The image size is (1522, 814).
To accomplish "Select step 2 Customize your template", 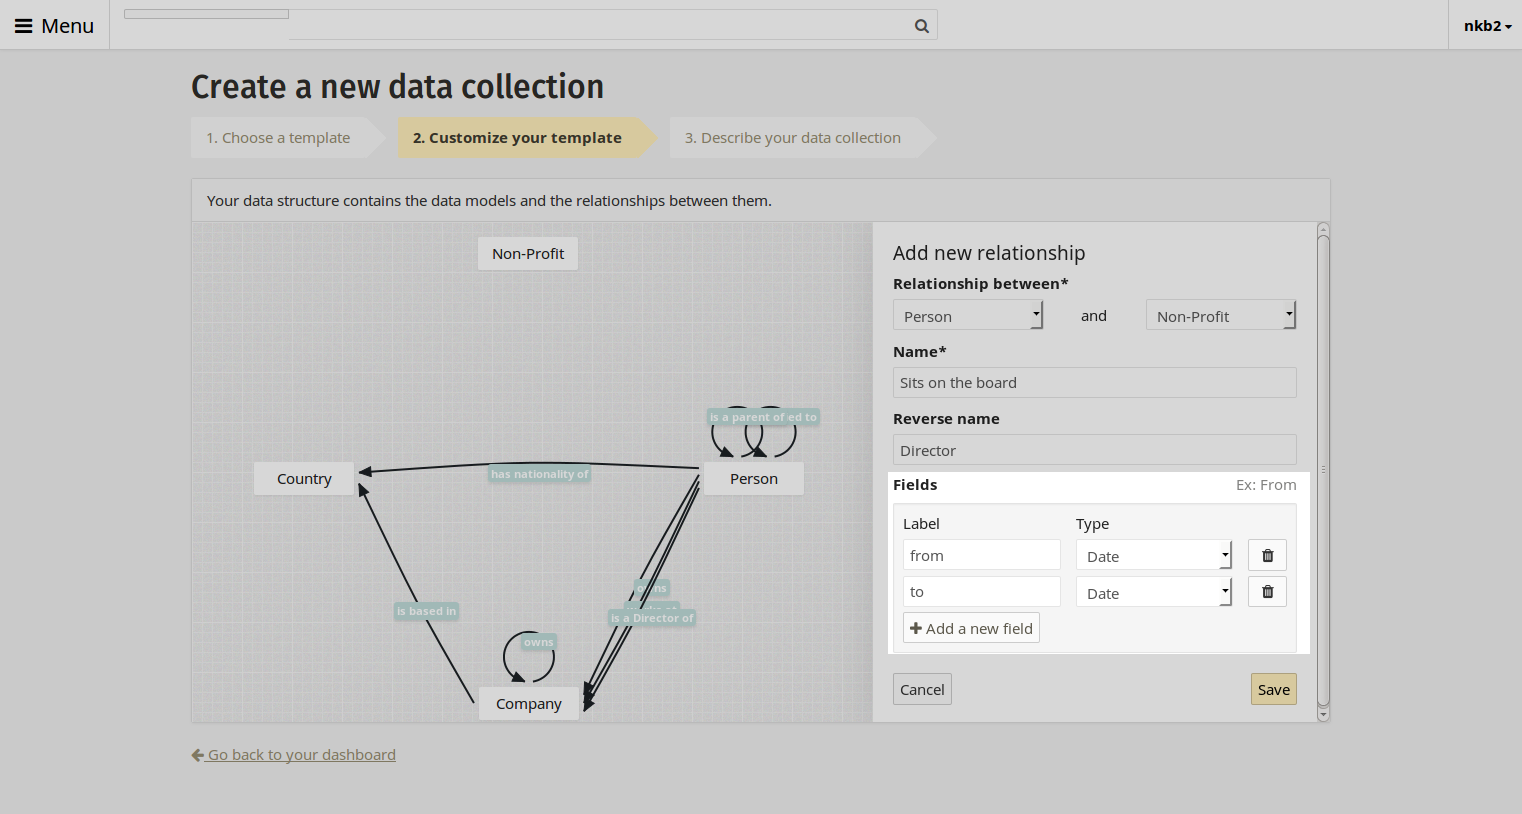I will [517, 138].
